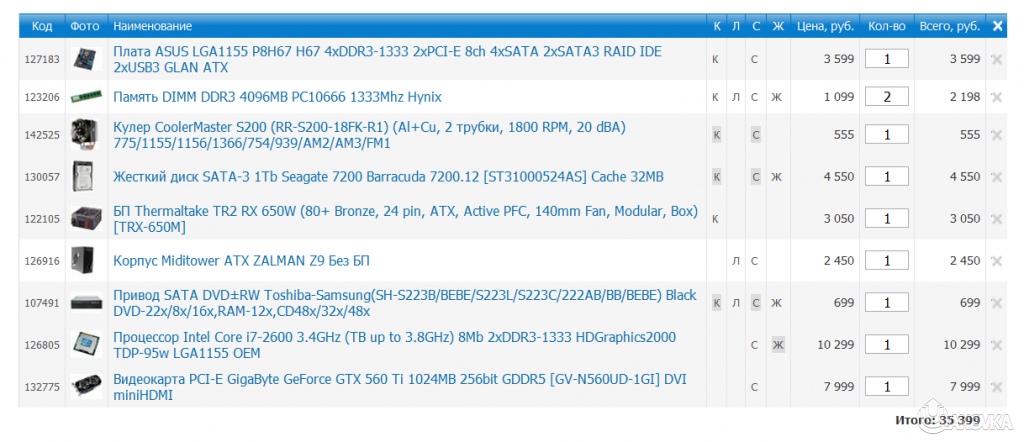The image size is (1024, 442).
Task: Click the Фото column header
Action: point(86,26)
